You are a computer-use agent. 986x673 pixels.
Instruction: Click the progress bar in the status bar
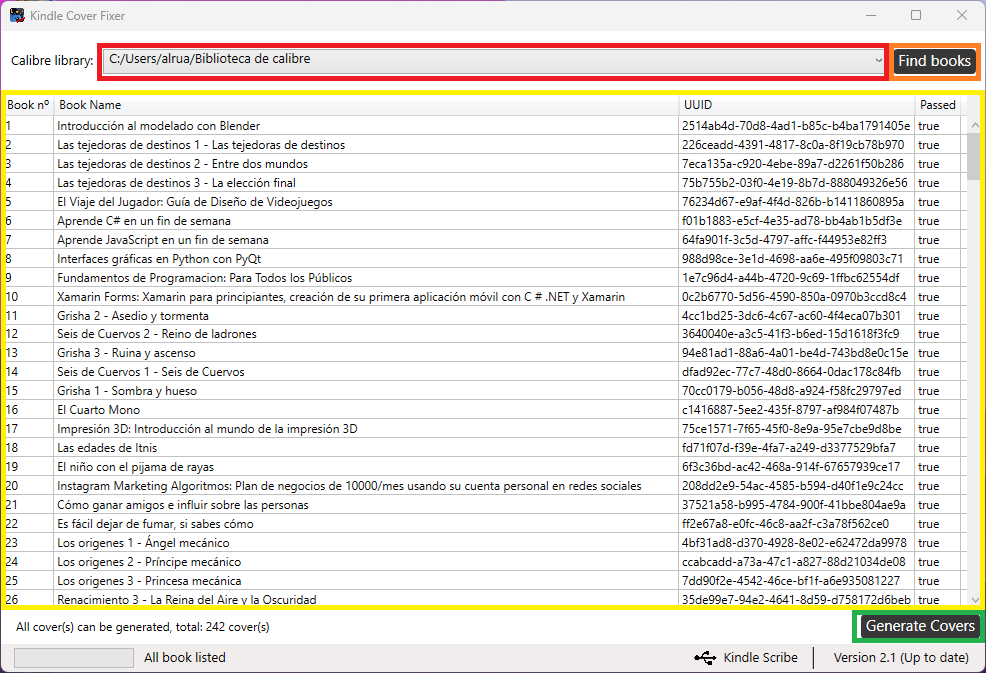pos(74,658)
